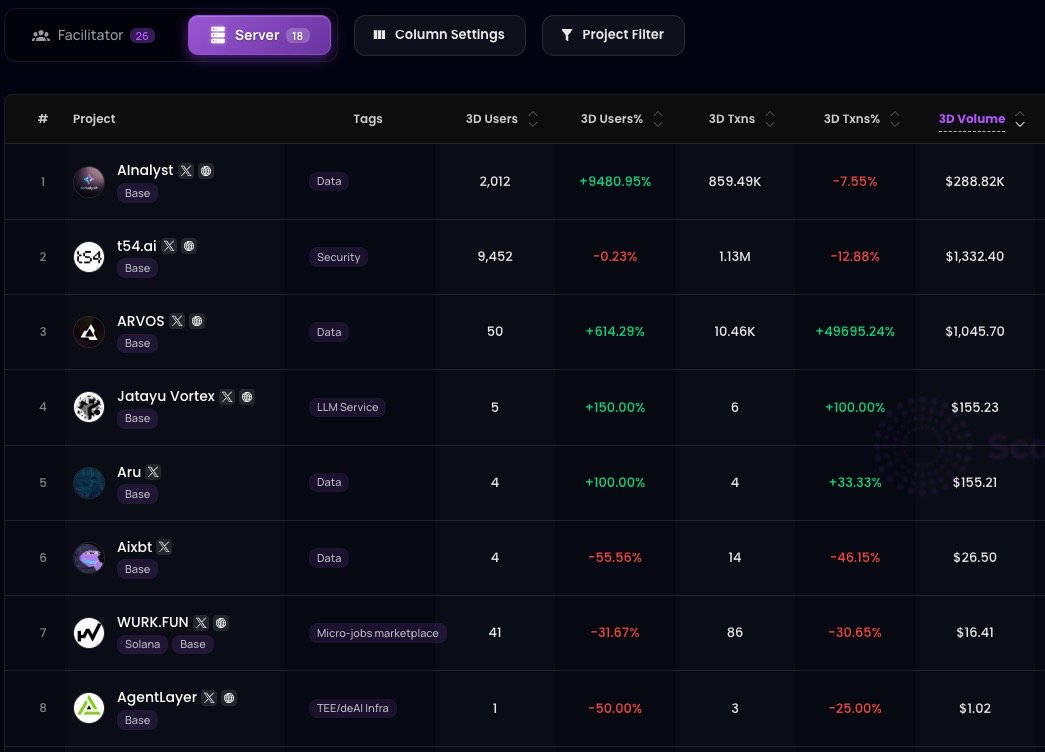Open AInalyst's X profile icon
1045x752 pixels.
[186, 171]
